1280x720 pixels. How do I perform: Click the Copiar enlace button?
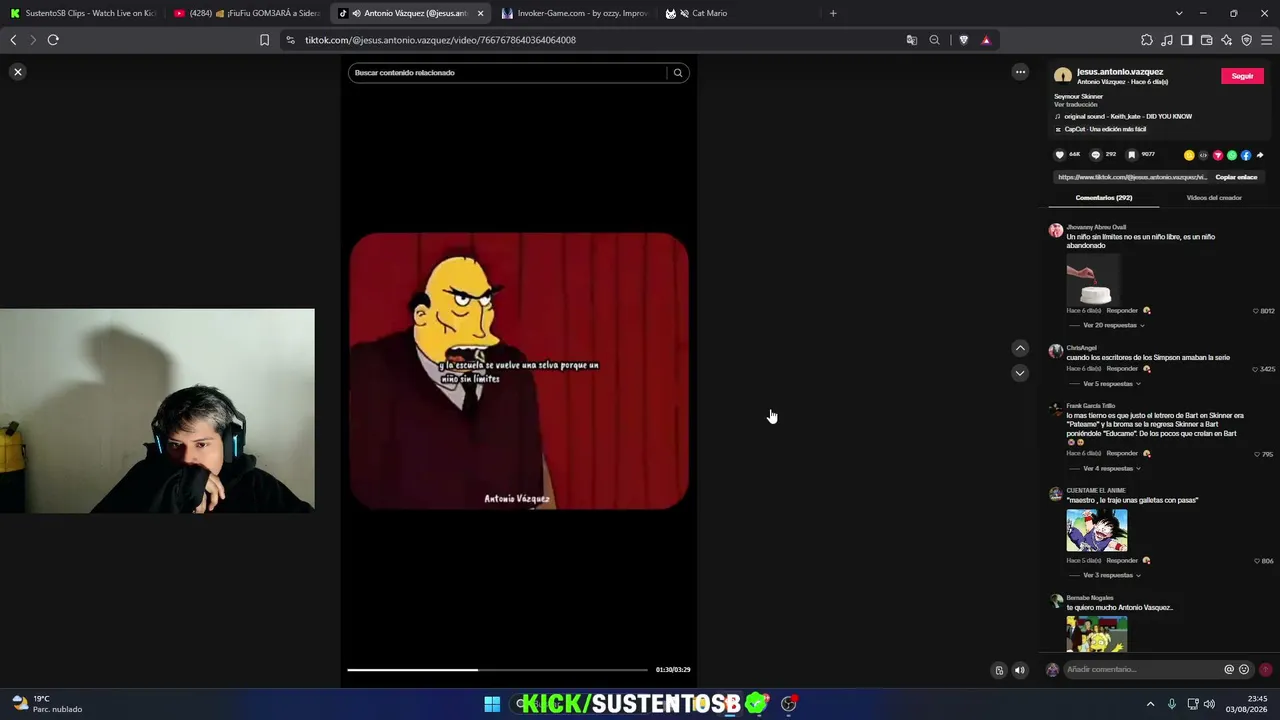1236,177
